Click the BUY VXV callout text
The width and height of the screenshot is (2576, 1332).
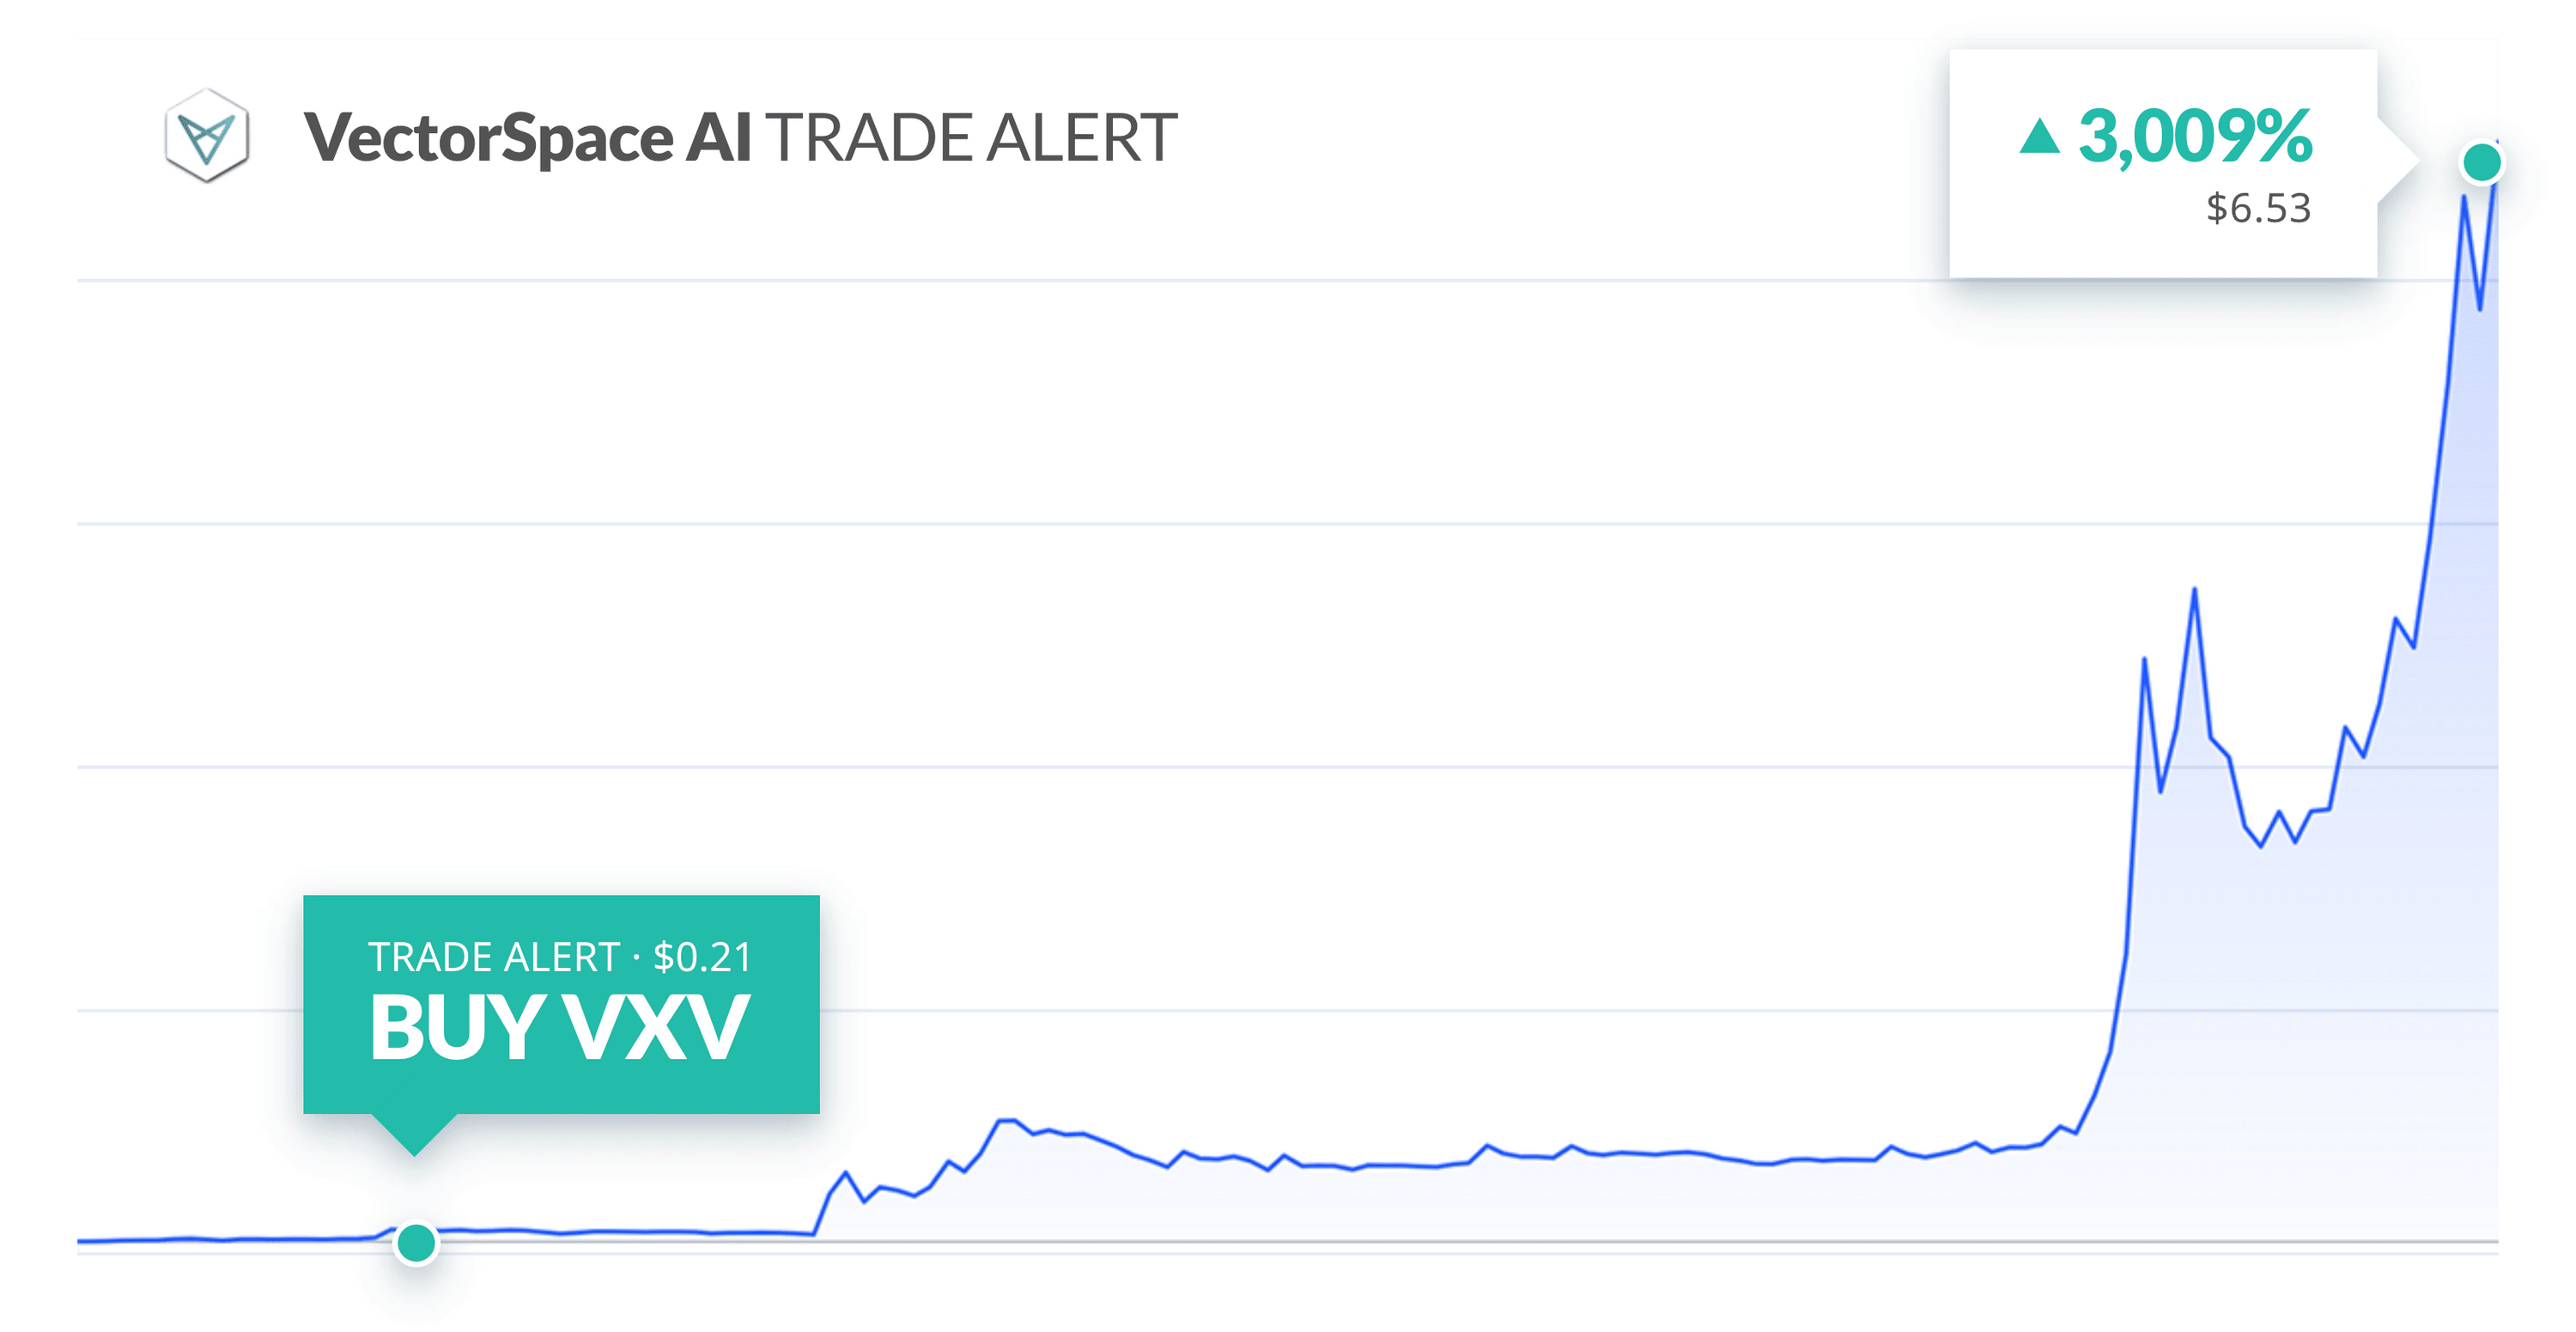(x=559, y=1028)
